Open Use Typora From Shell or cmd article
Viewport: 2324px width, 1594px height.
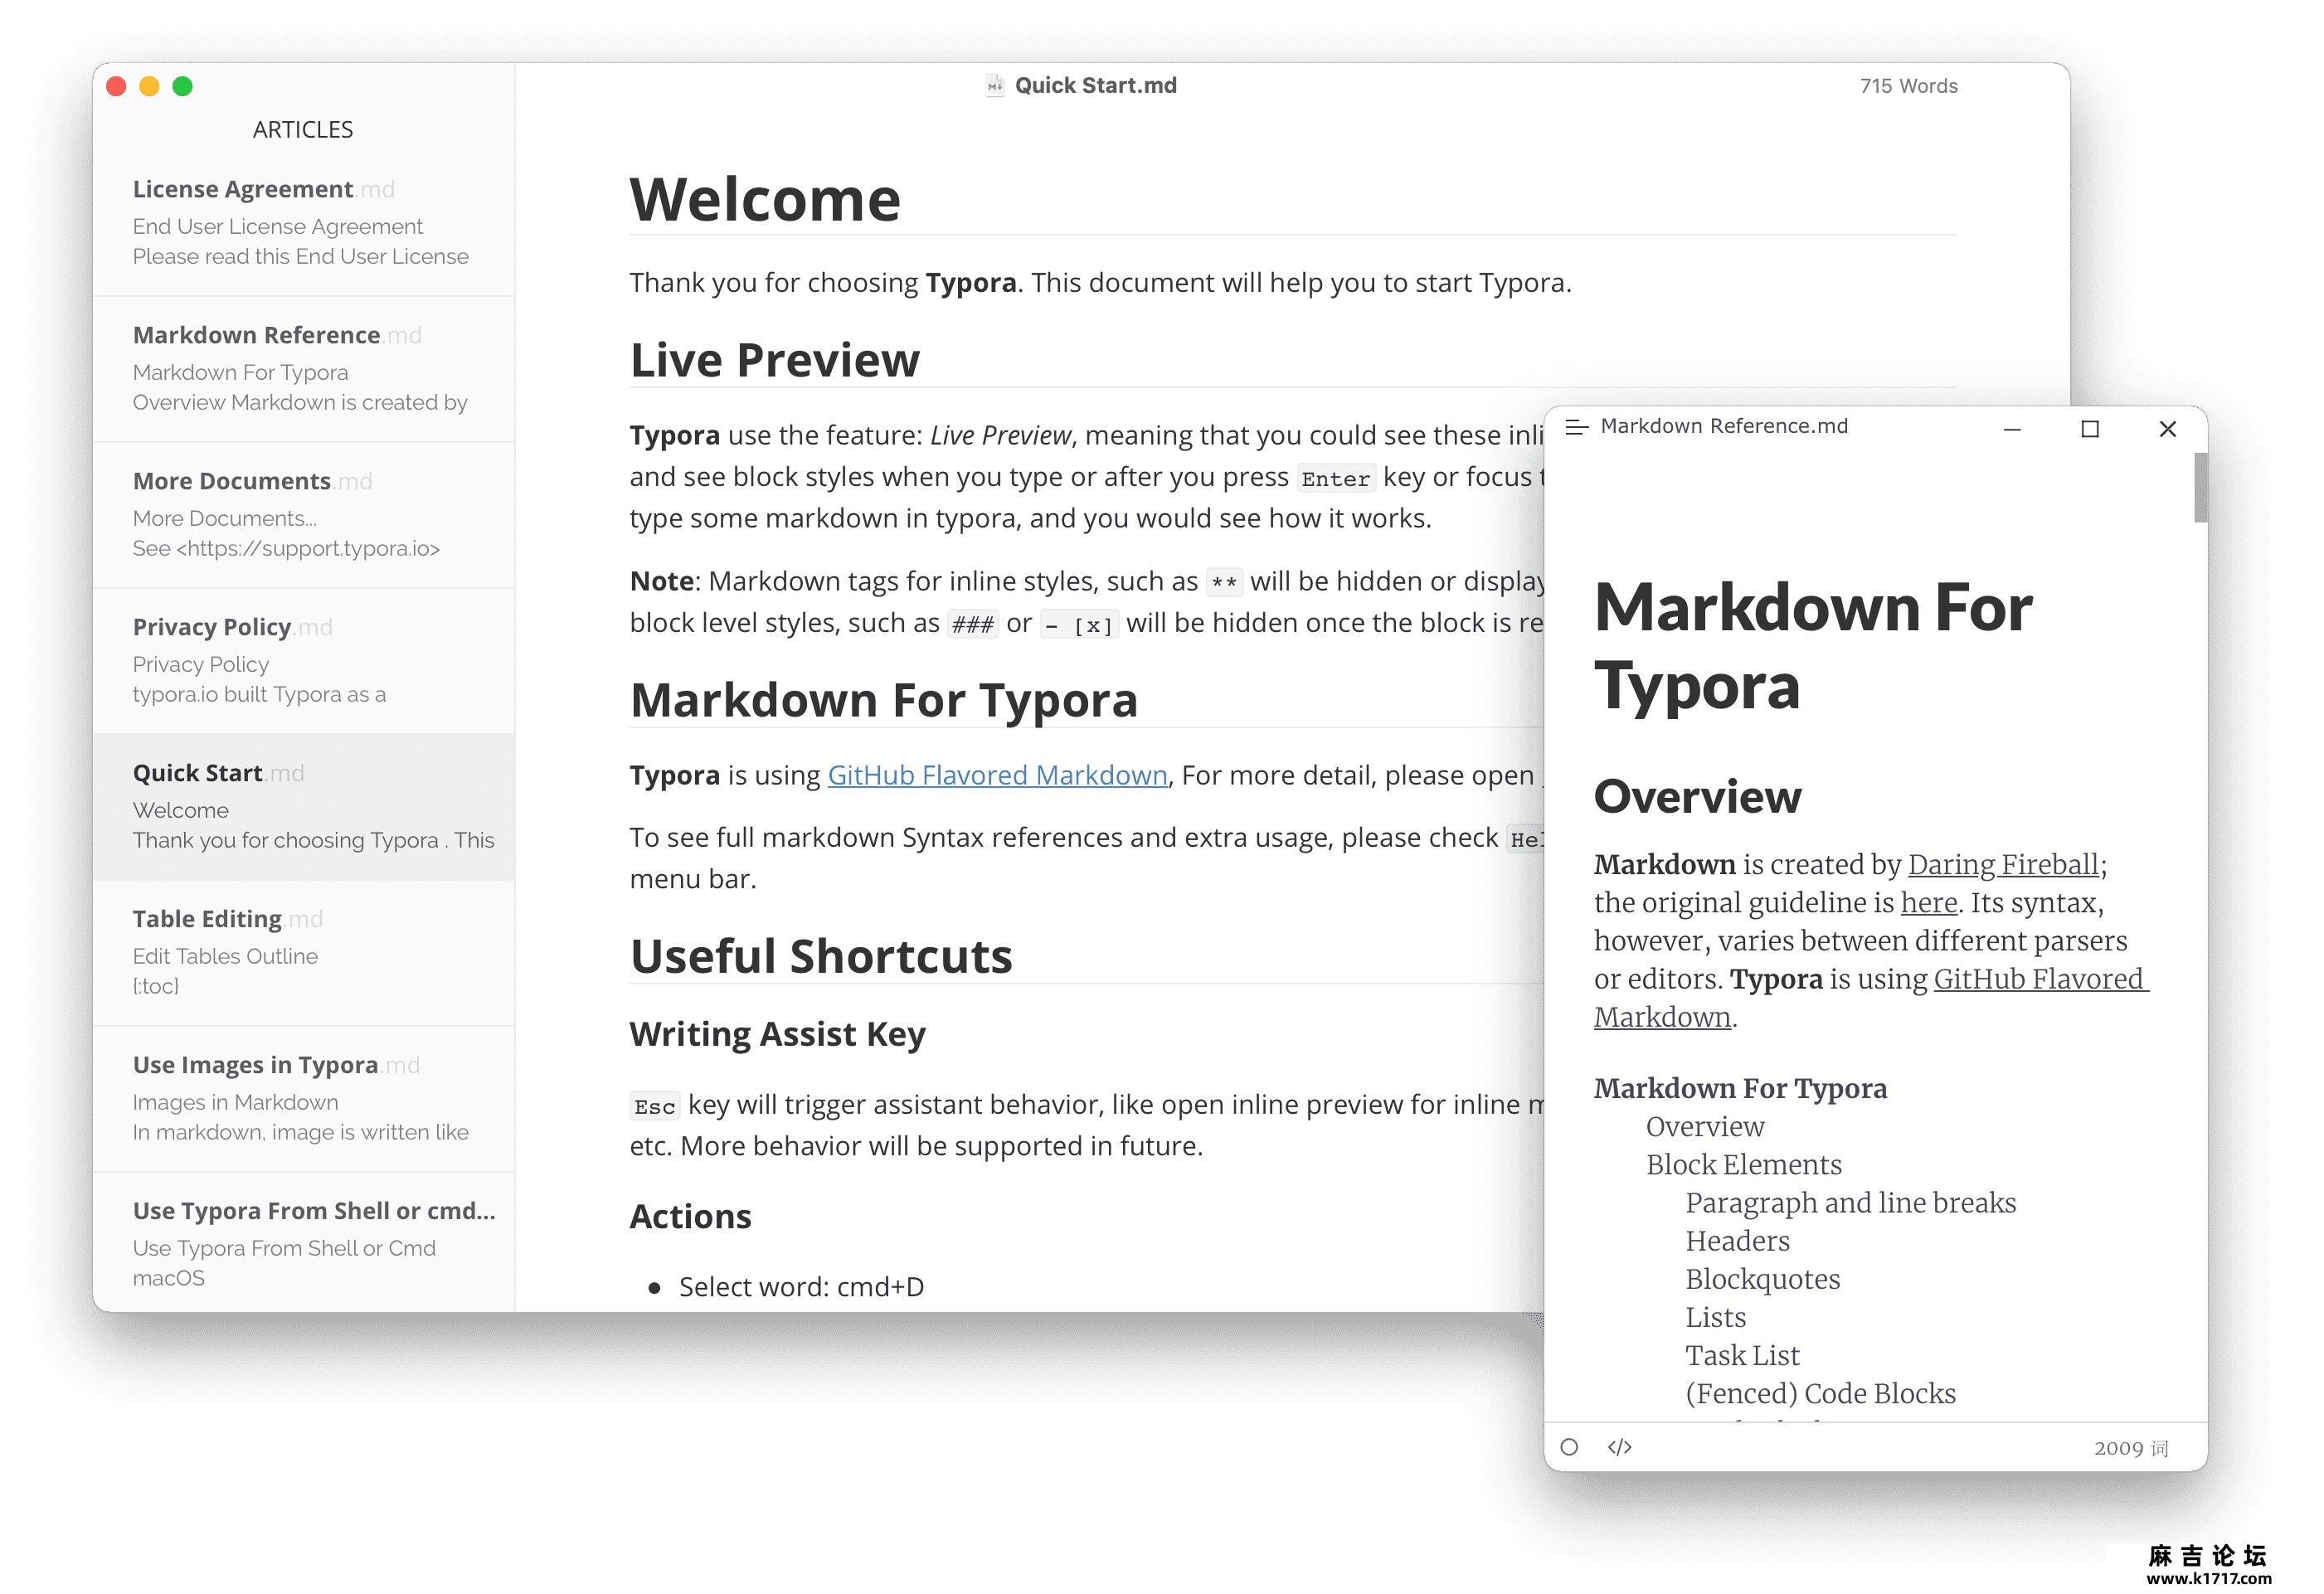[304, 1243]
